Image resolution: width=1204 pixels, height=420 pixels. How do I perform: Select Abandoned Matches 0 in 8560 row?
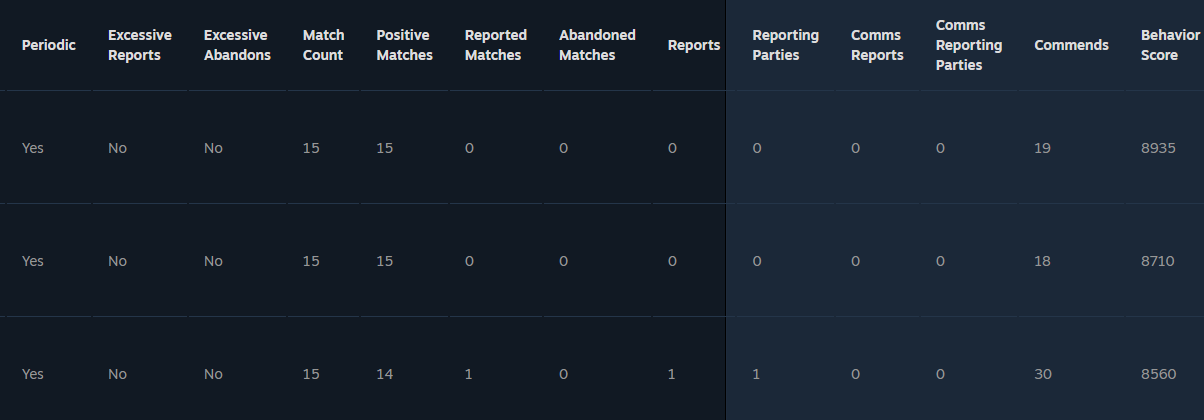(x=563, y=374)
